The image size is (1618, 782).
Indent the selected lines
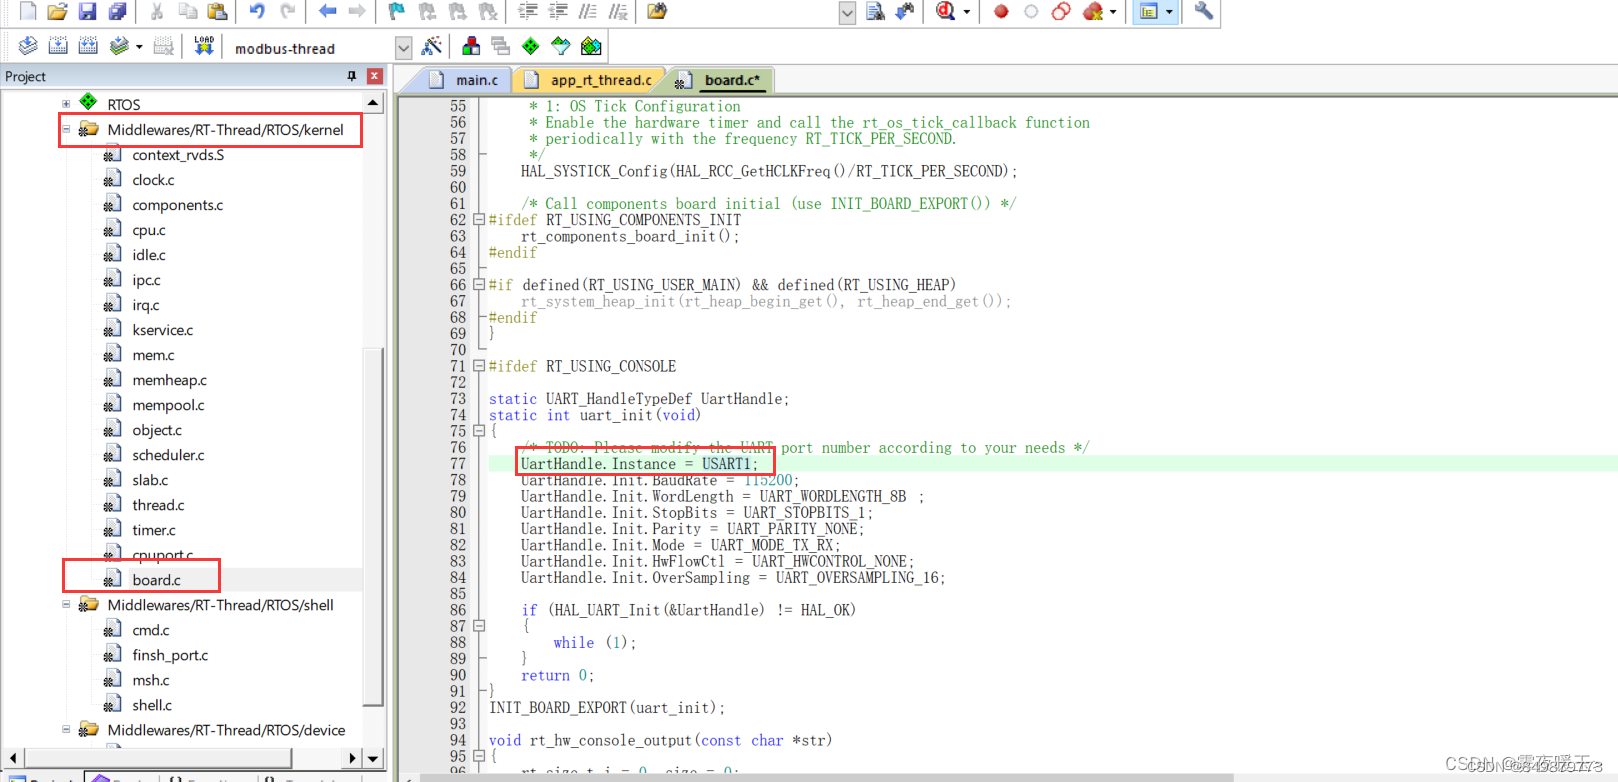point(527,11)
